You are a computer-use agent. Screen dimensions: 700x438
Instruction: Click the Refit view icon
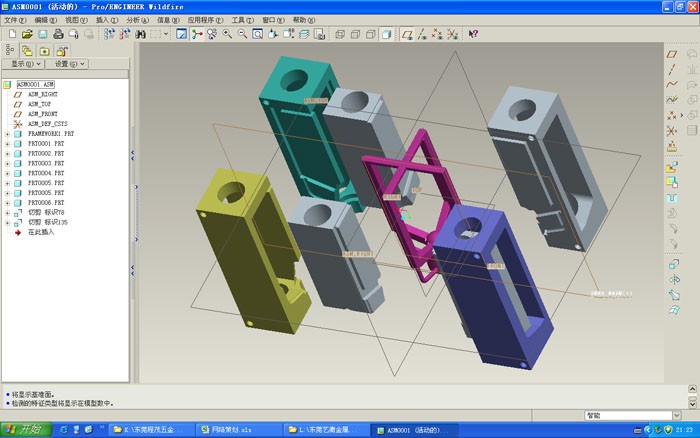[x=258, y=34]
